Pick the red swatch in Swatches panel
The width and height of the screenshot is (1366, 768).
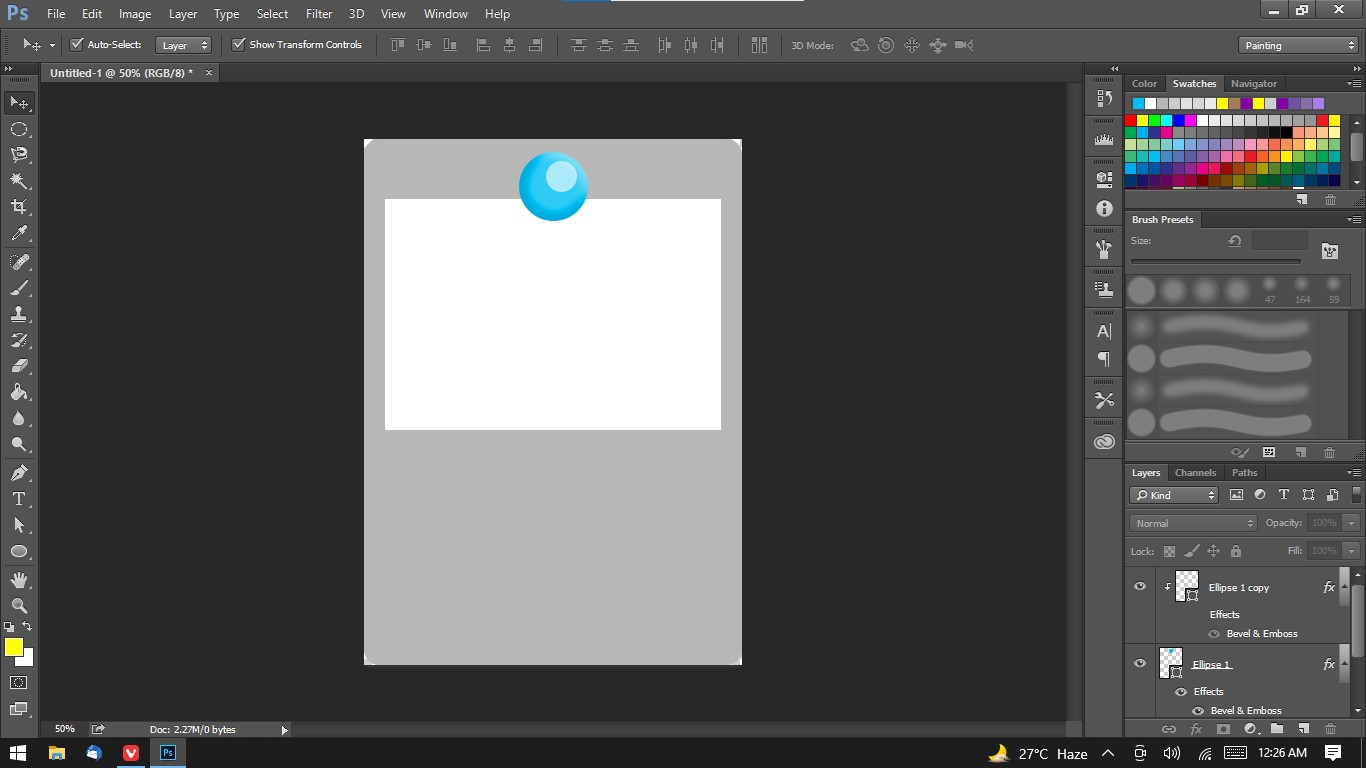coord(1131,120)
